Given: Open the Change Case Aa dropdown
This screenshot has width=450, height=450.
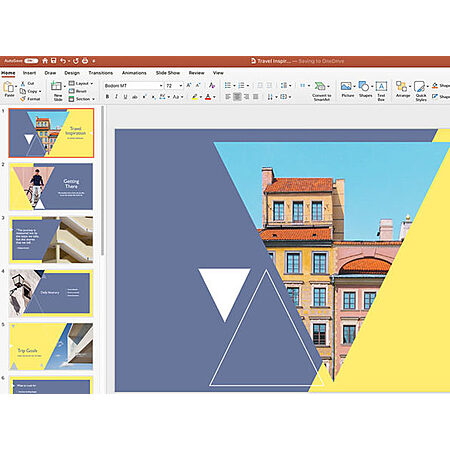Looking at the screenshot, I should pos(178,97).
